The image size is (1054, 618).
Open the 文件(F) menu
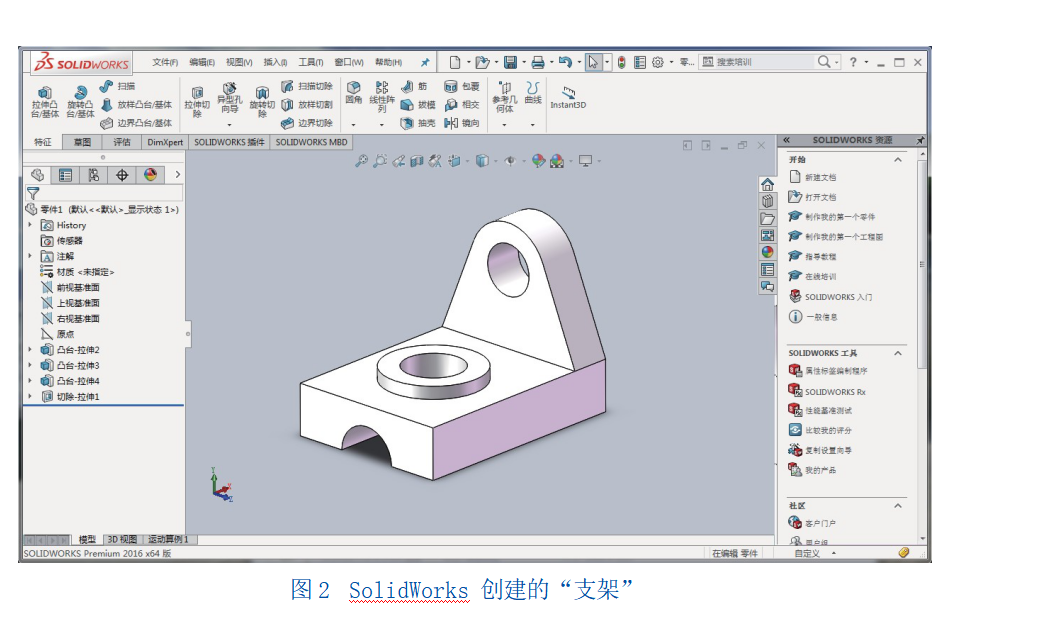click(165, 63)
